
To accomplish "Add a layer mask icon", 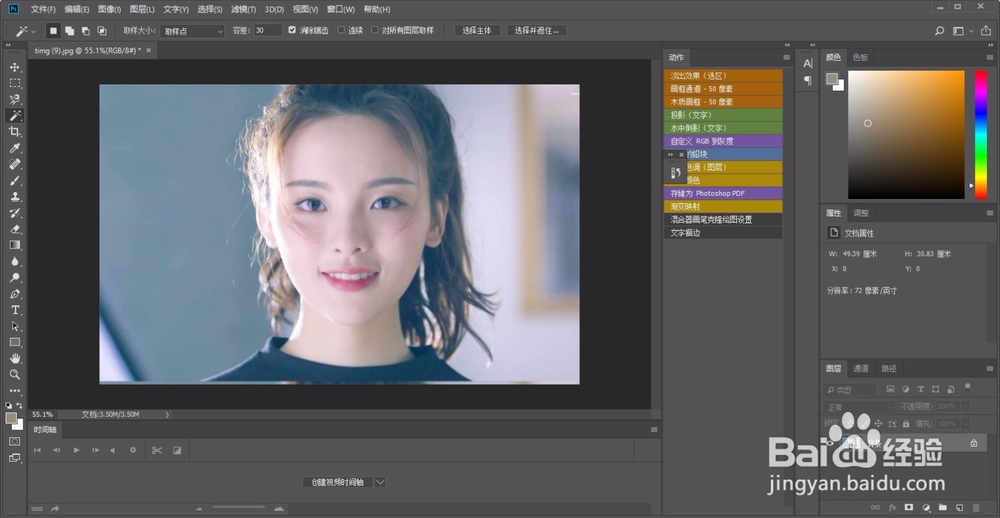I will 909,508.
